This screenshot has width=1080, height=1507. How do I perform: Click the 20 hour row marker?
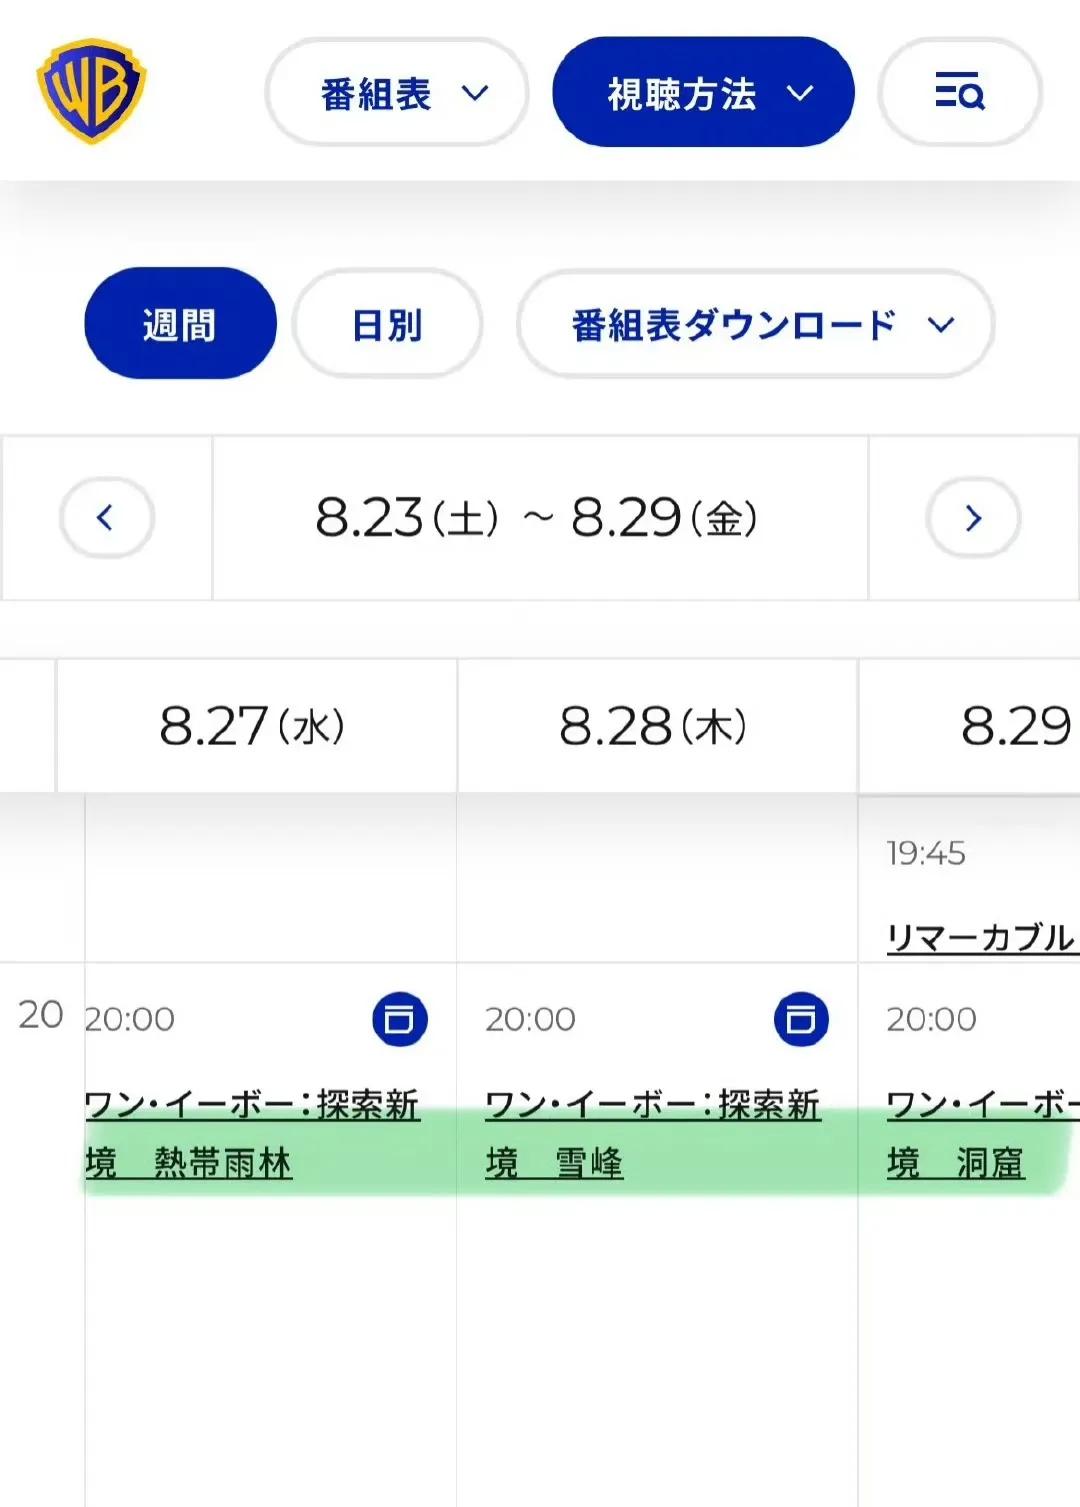[41, 1014]
